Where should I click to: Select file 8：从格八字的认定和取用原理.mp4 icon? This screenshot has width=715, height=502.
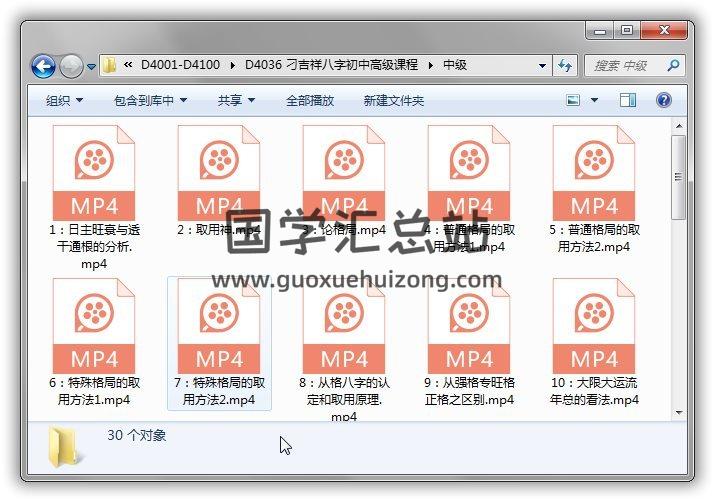[x=344, y=326]
